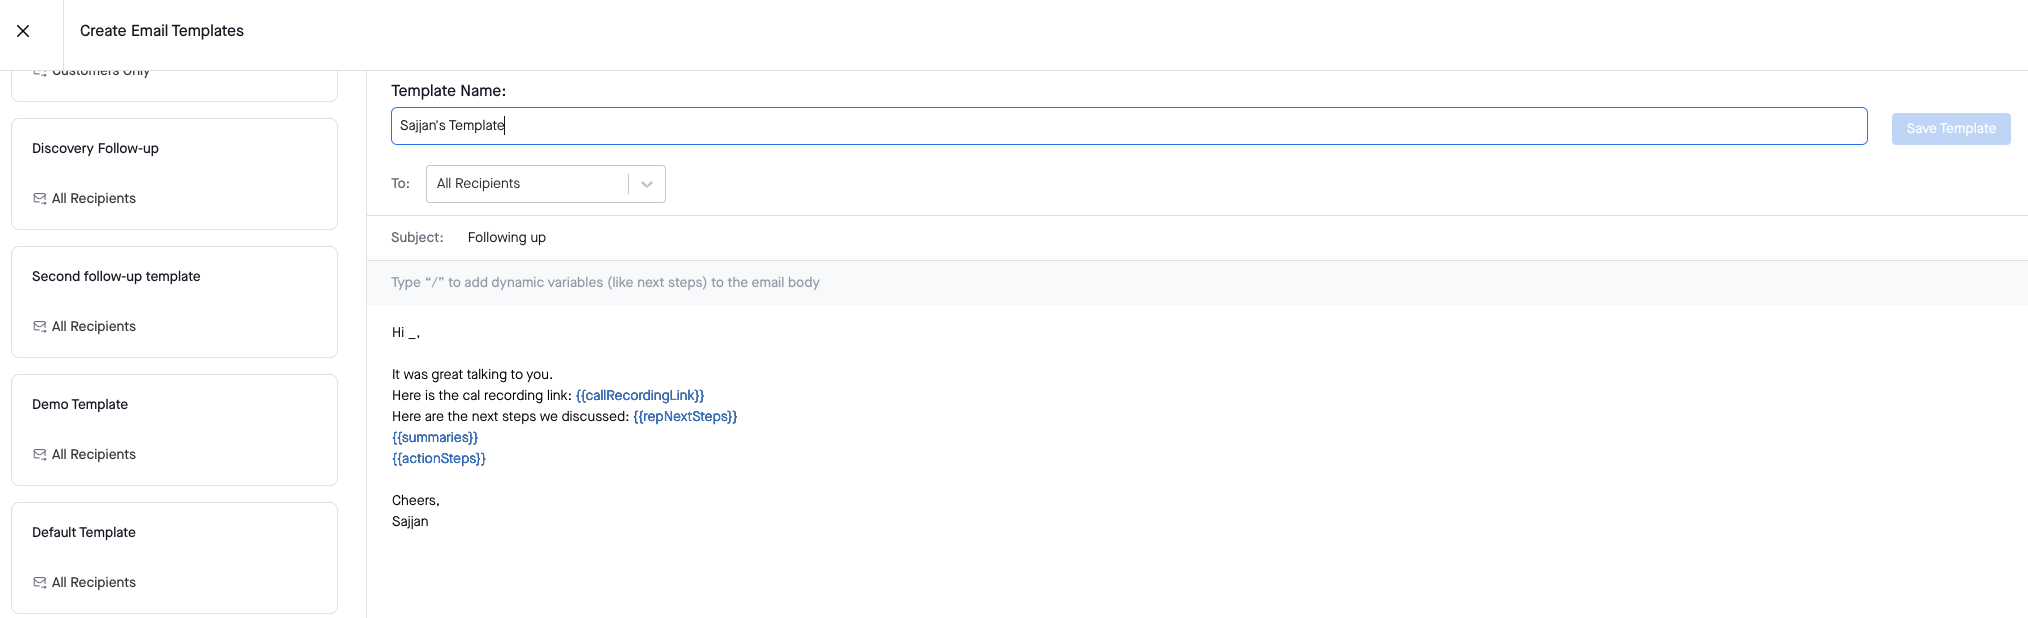The width and height of the screenshot is (2028, 618).
Task: Click the envelope icon in Second follow-up template card
Action: pyautogui.click(x=39, y=325)
